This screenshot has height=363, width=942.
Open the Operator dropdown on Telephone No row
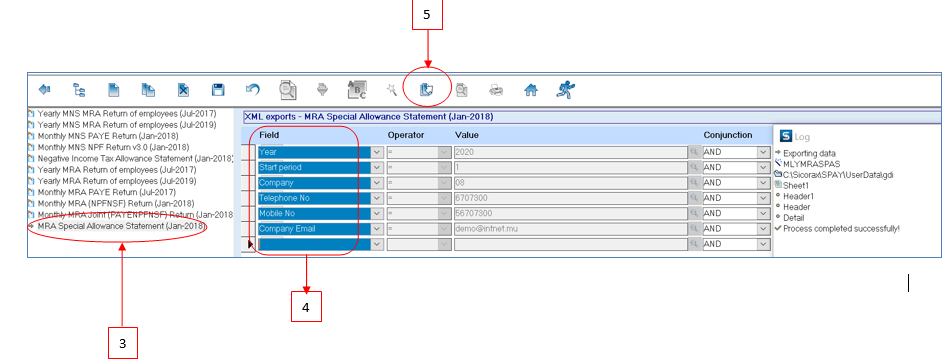445,198
